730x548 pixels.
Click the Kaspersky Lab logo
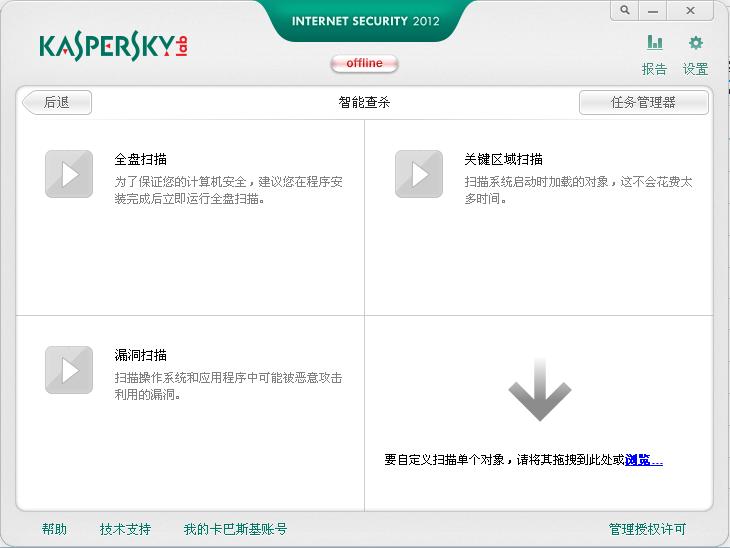coord(114,46)
